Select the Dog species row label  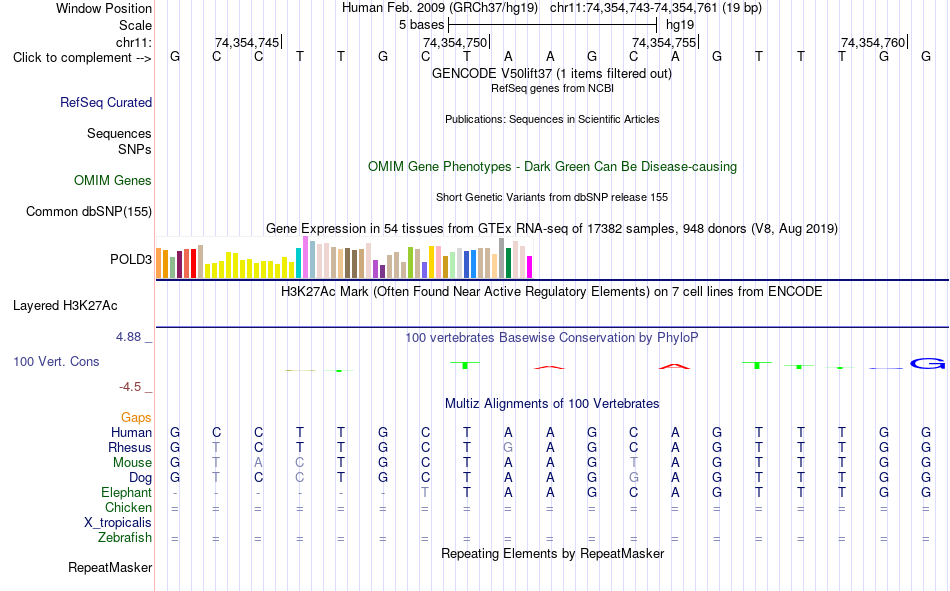(141, 478)
